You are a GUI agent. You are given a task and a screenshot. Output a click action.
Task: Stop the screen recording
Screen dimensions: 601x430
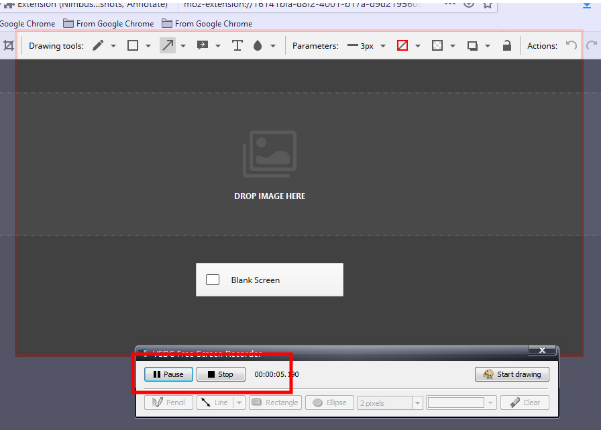[x=220, y=375]
